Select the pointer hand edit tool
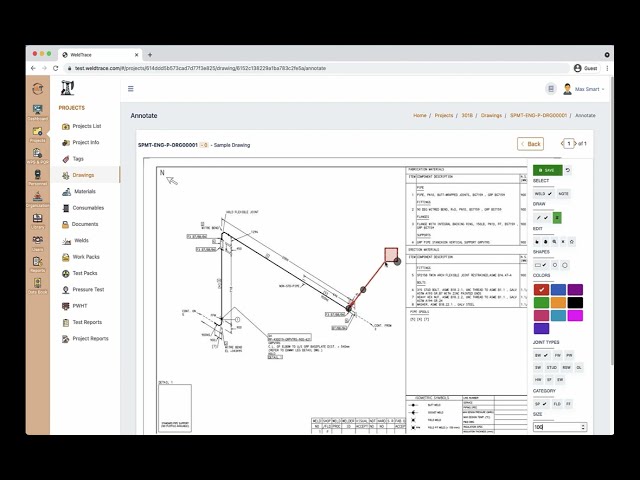 point(537,242)
